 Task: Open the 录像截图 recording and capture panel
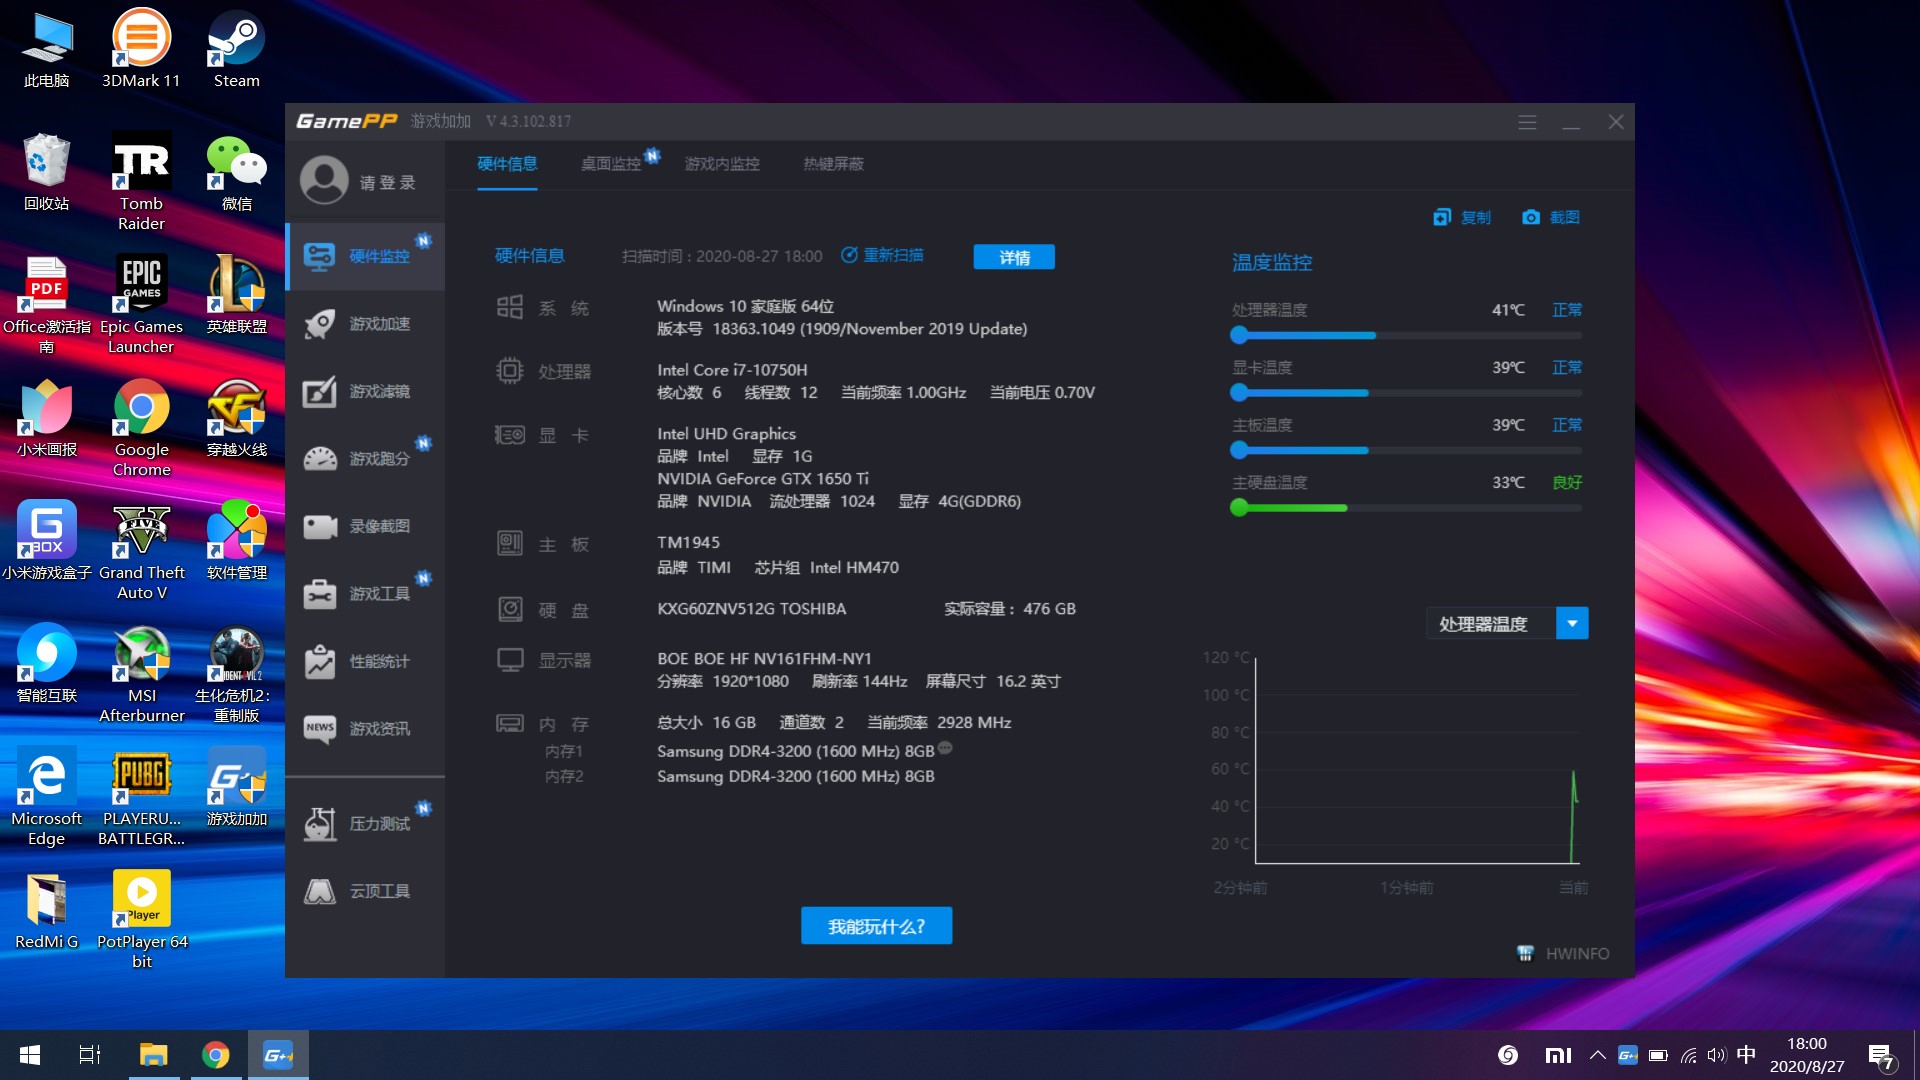[380, 526]
